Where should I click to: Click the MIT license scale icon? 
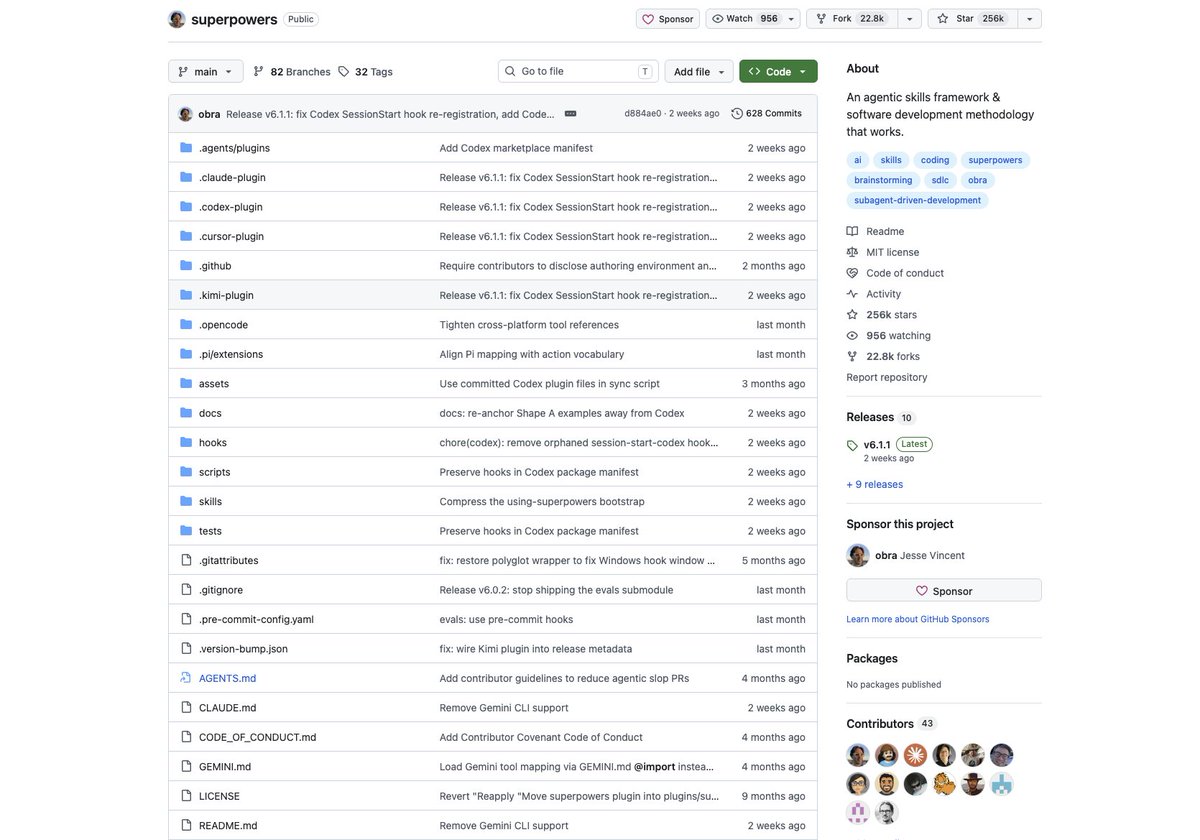[852, 252]
